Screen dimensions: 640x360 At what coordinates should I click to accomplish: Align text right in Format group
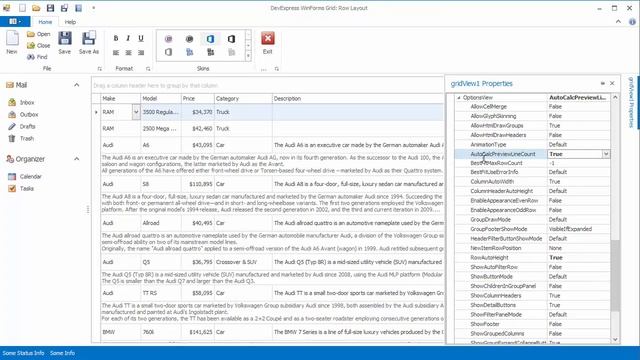click(141, 53)
